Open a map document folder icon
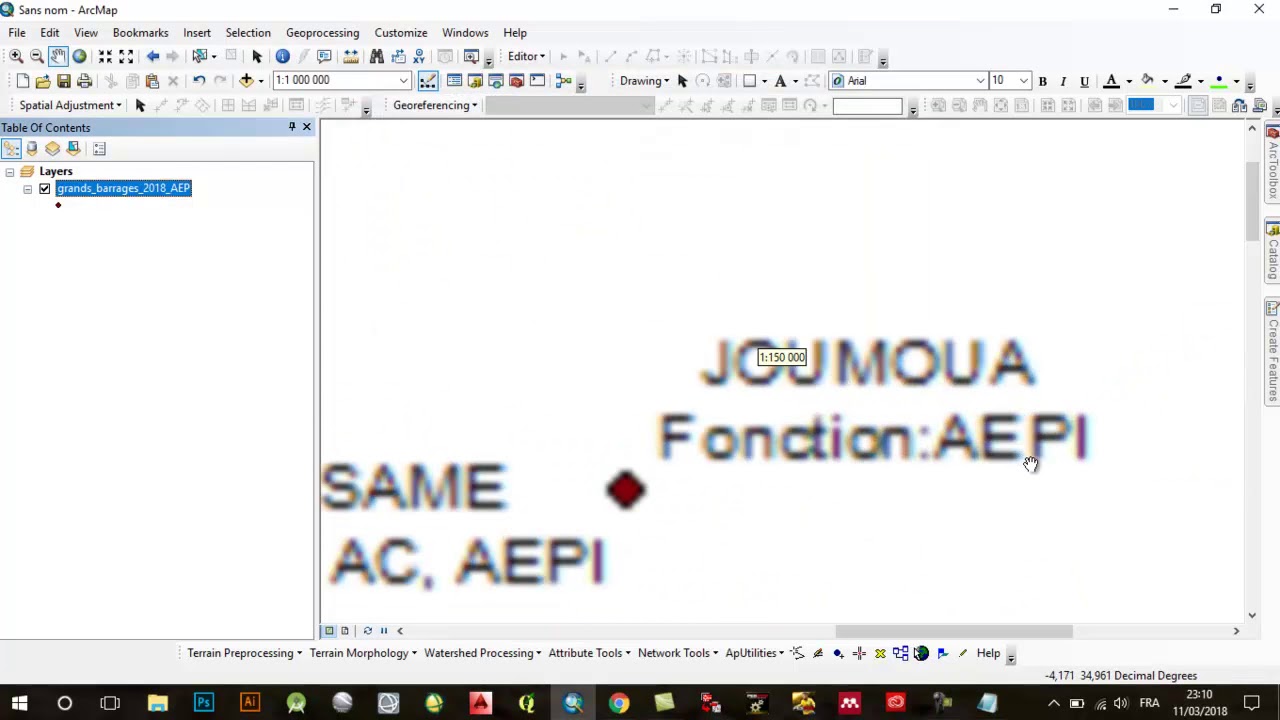The image size is (1280, 720). point(43,81)
